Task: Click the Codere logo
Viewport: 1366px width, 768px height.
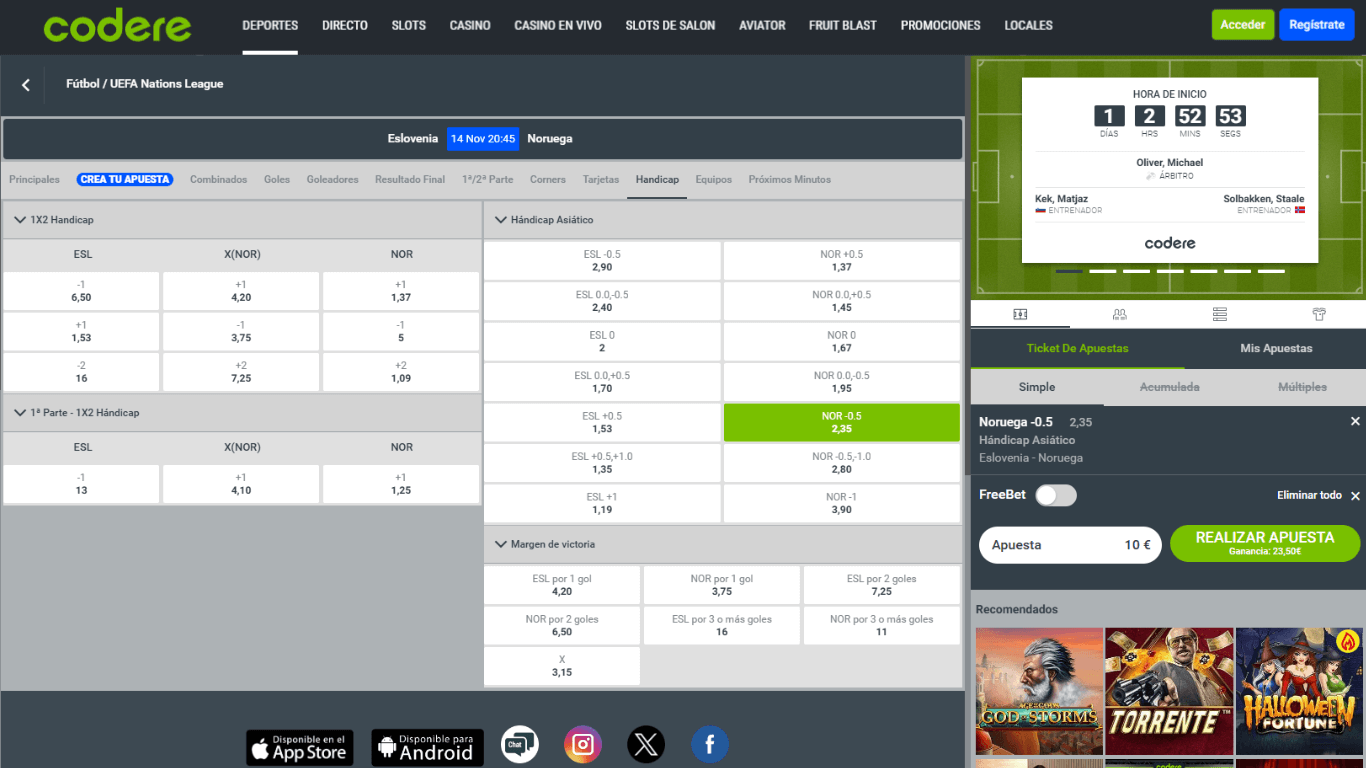Action: pyautogui.click(x=117, y=26)
